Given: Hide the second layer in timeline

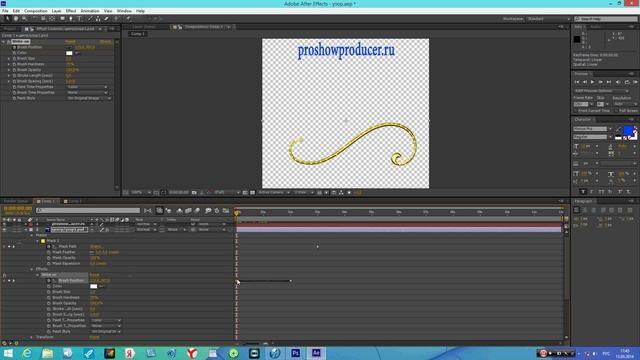Looking at the screenshot, I should click(x=4, y=230).
